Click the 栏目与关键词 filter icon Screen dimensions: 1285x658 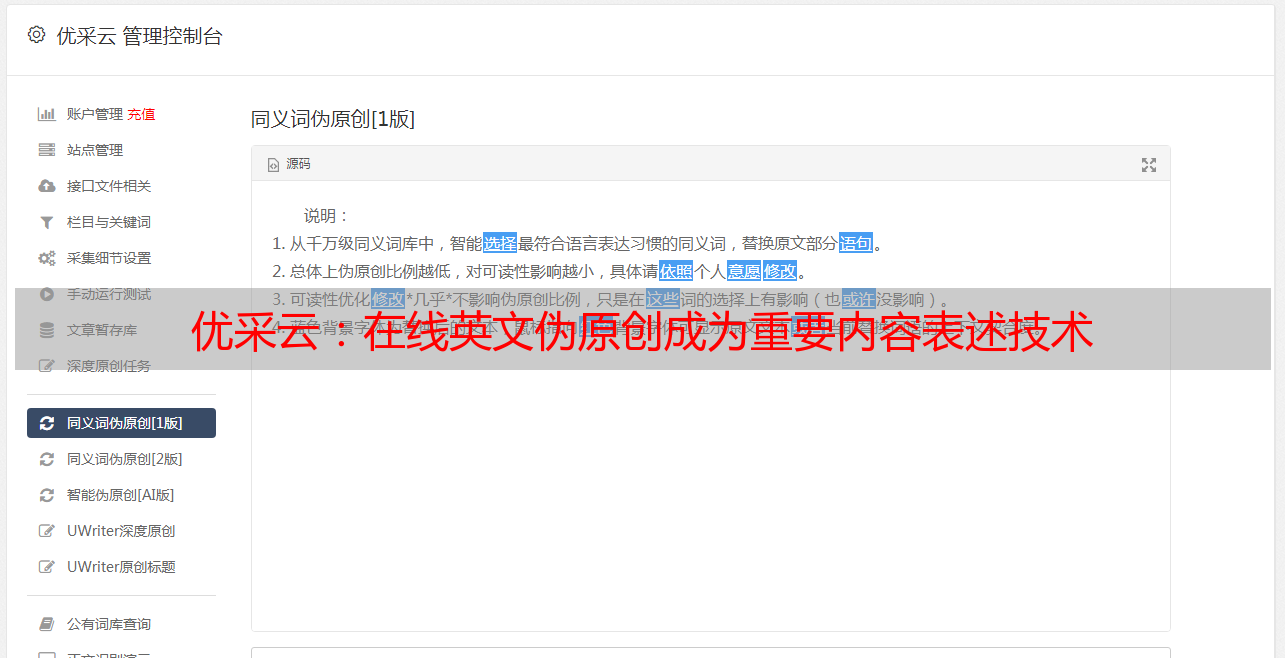(46, 222)
